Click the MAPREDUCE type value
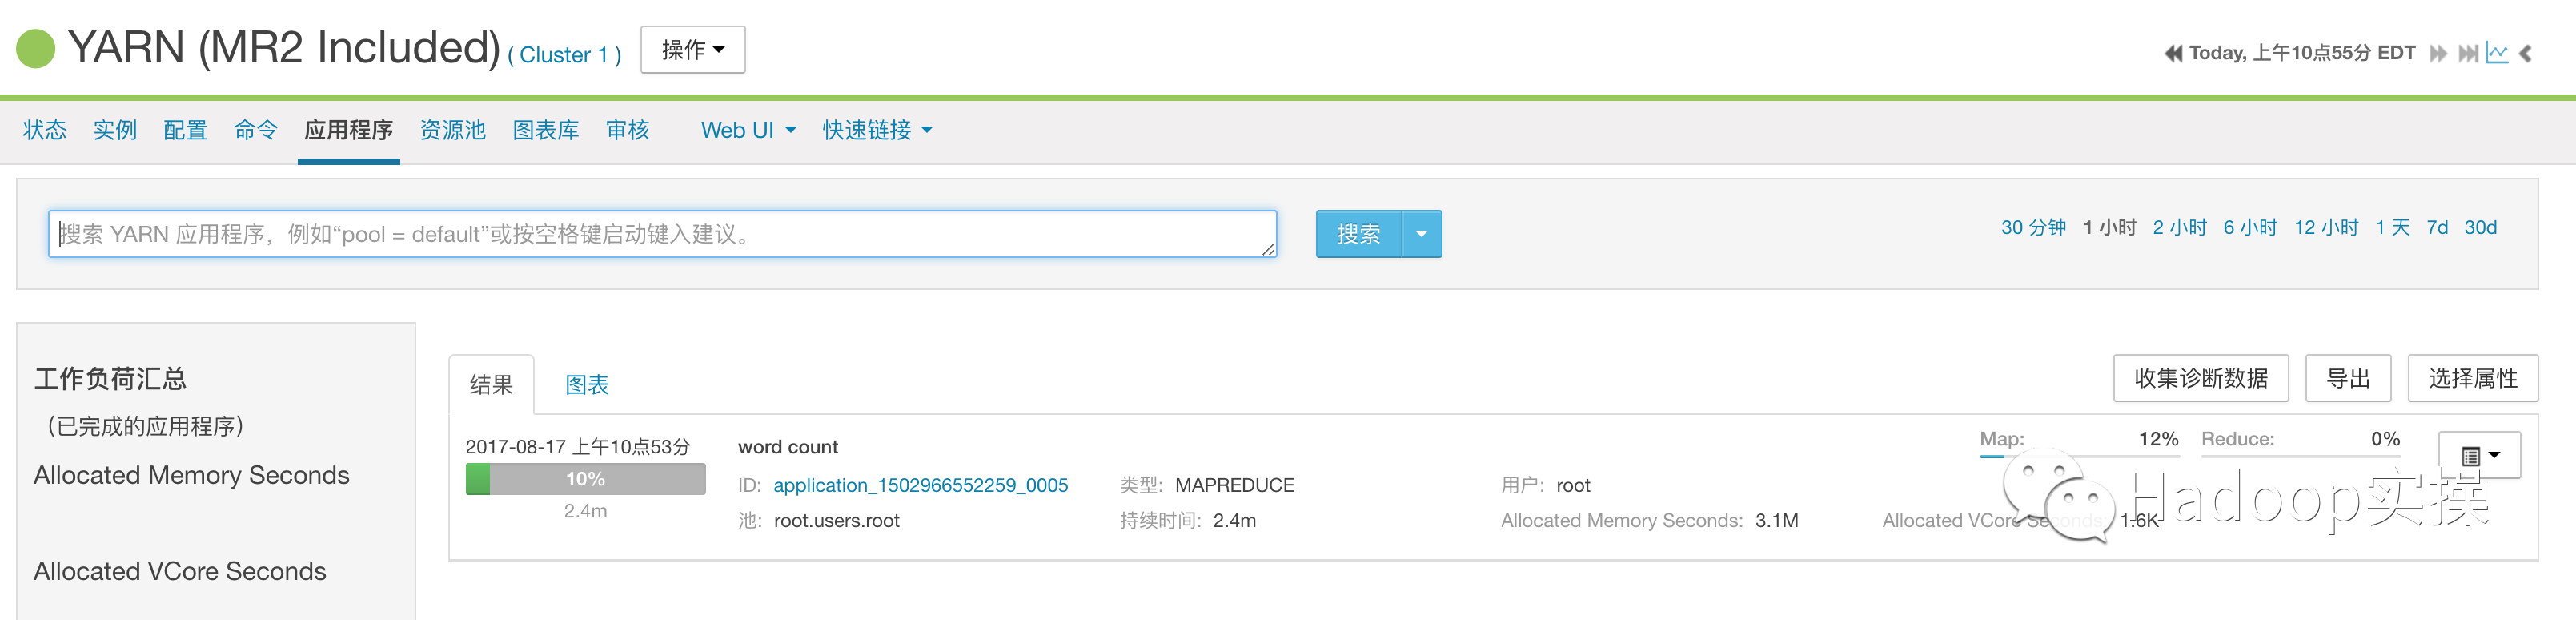This screenshot has height=620, width=2576. tap(1234, 485)
